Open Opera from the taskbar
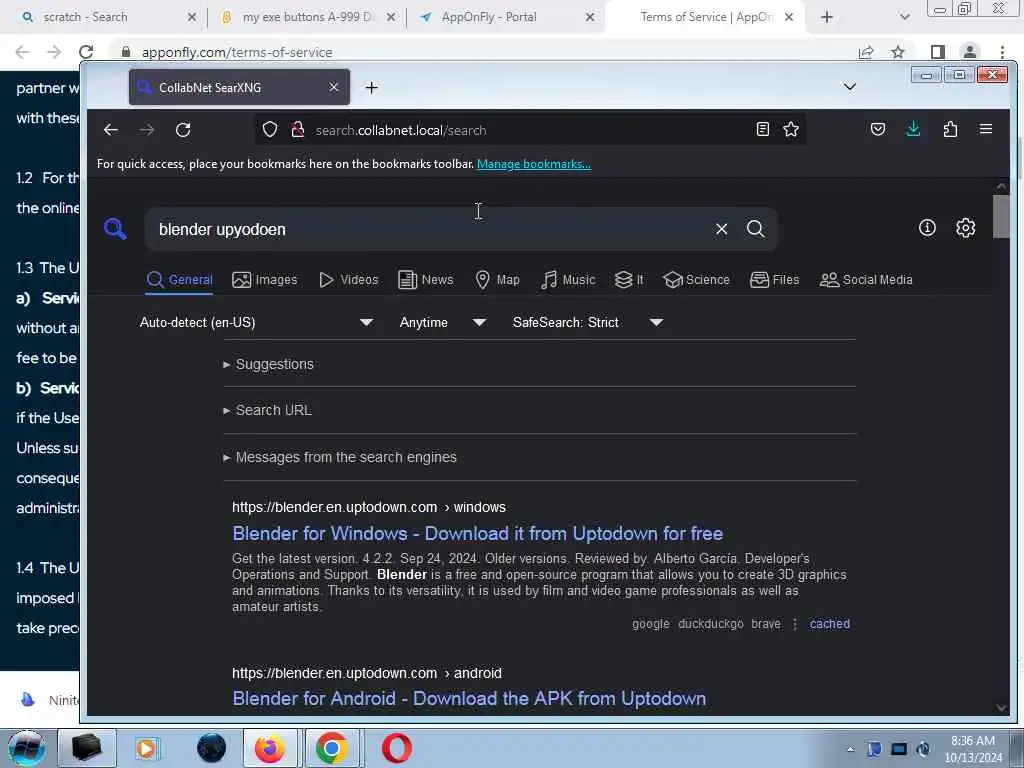 point(396,748)
